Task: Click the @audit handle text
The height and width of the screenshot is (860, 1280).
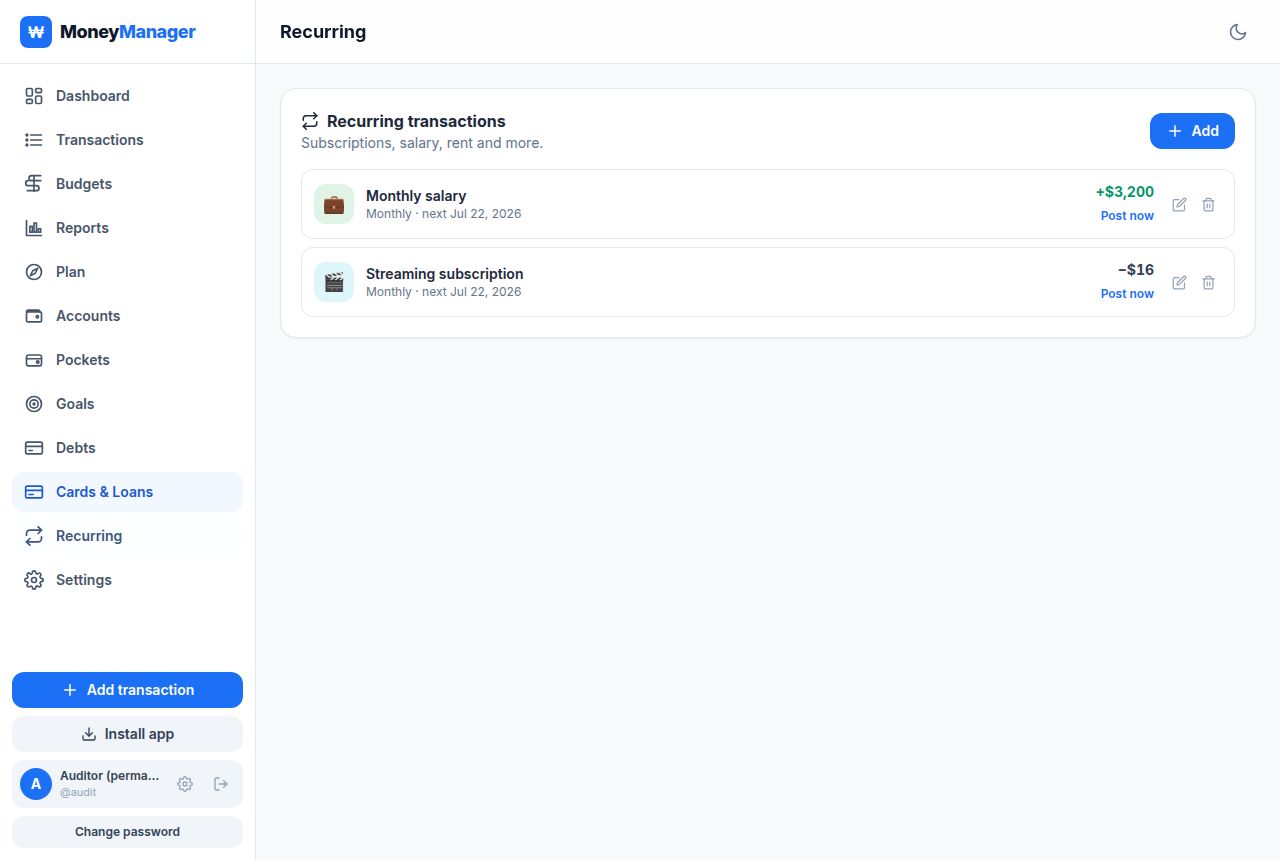Action: pyautogui.click(x=78, y=793)
